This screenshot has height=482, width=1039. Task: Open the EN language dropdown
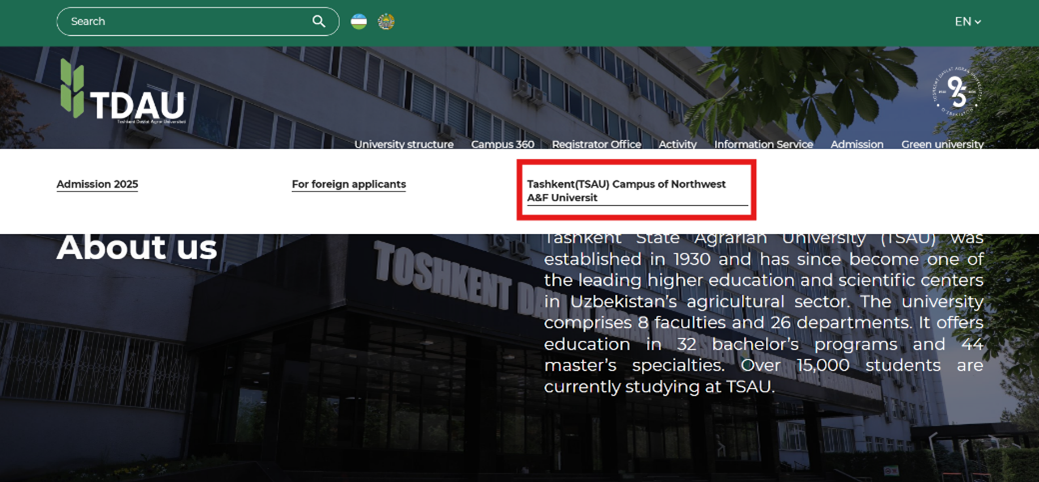[x=967, y=21]
